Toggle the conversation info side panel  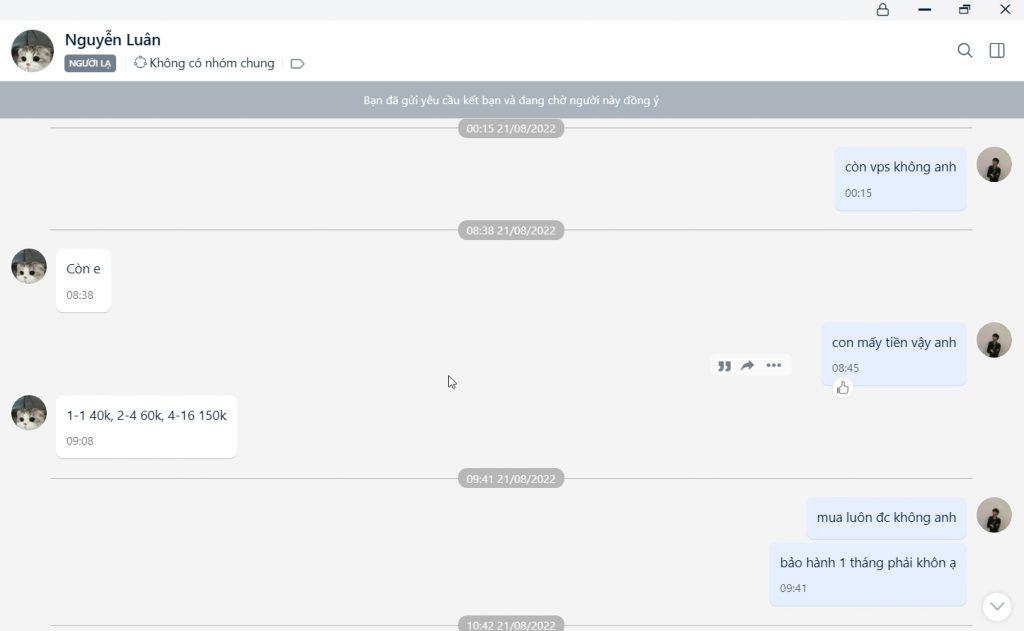tap(997, 50)
